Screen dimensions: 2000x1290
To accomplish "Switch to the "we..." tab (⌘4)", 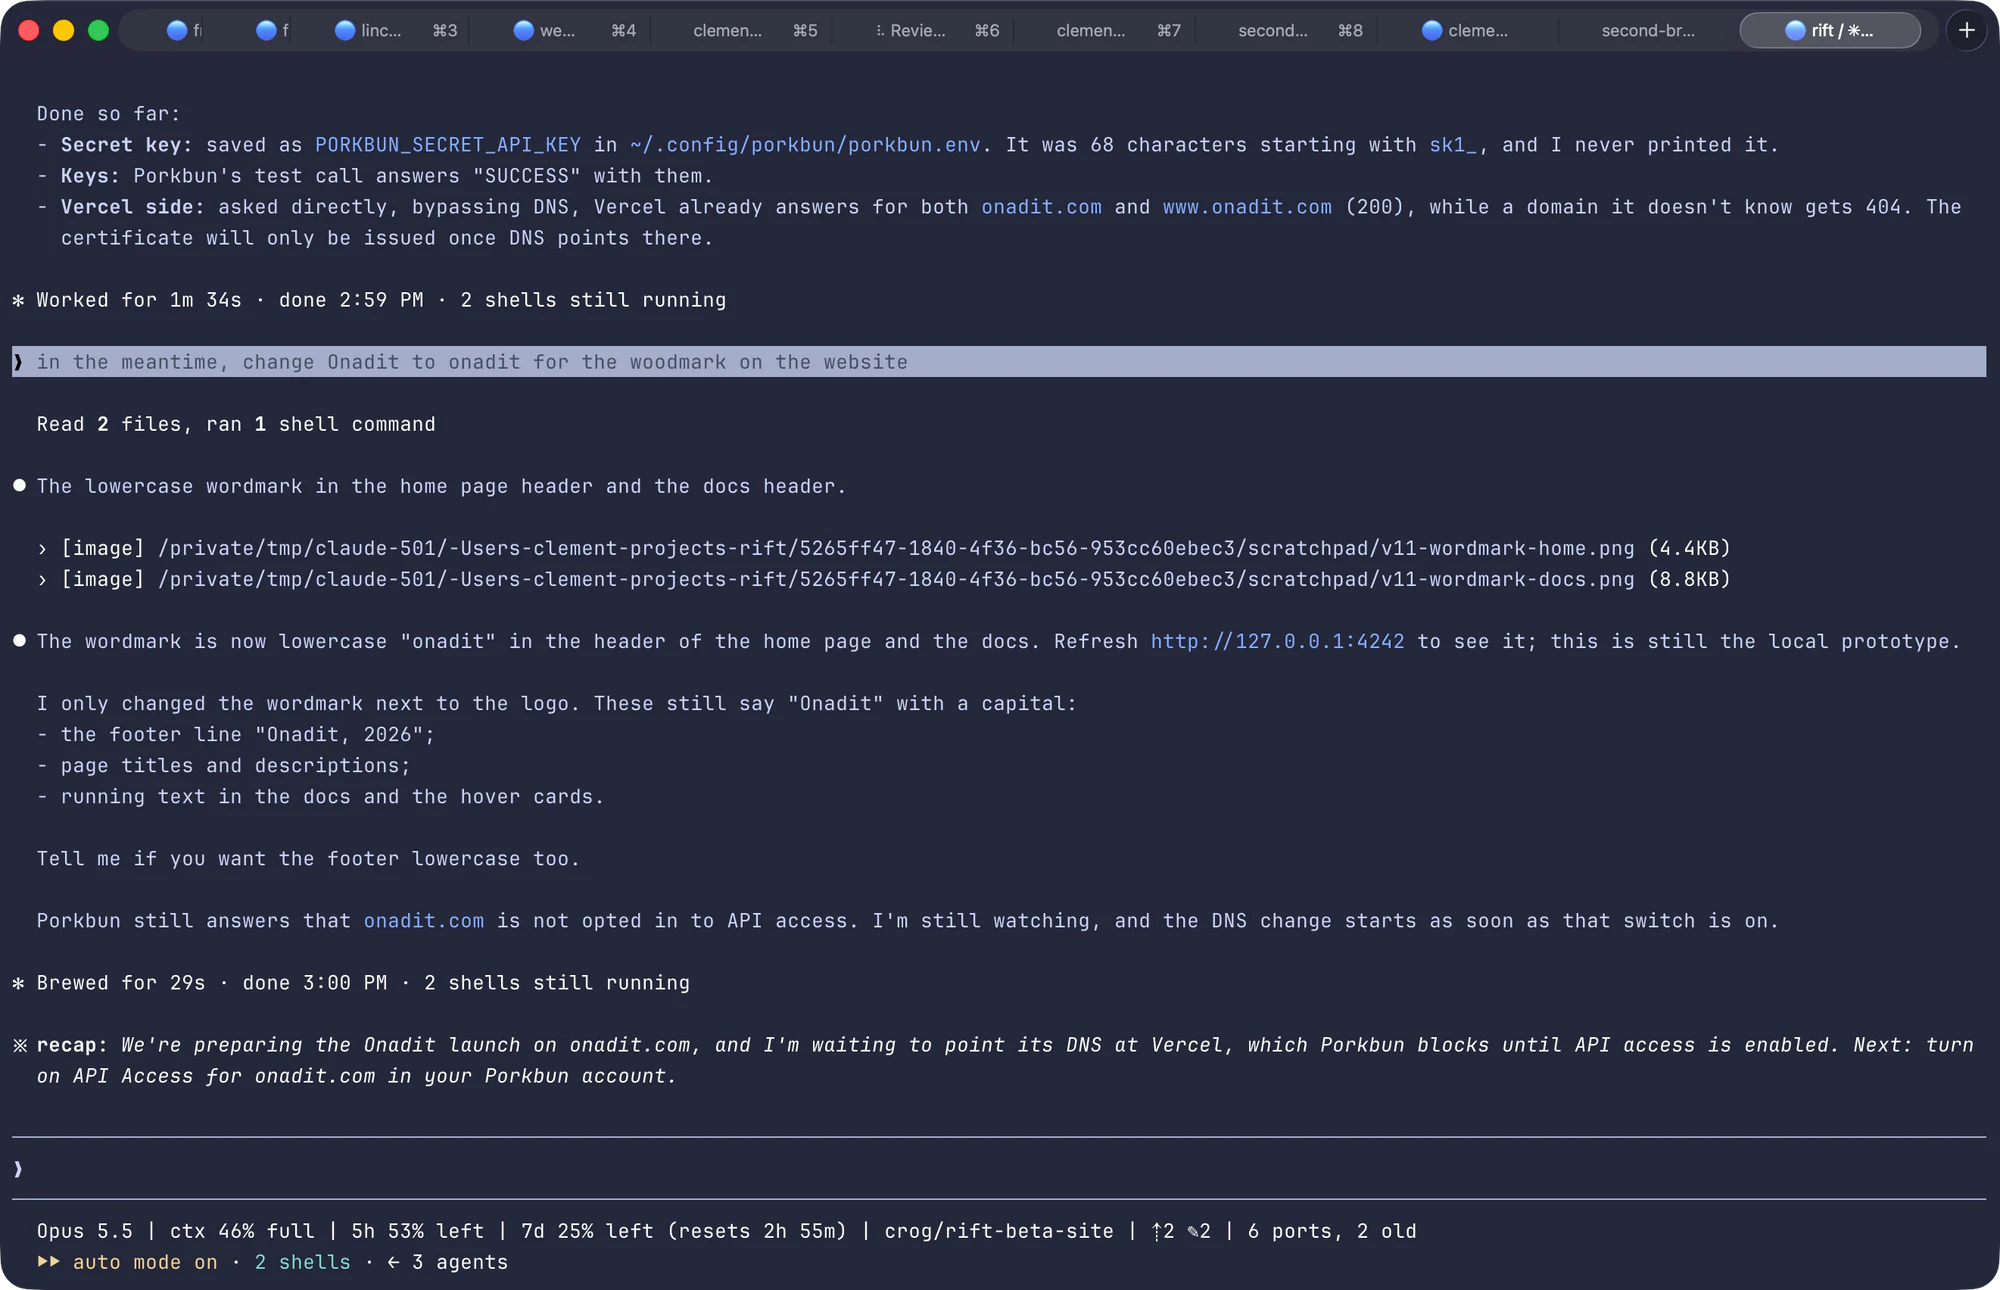I will coord(574,30).
